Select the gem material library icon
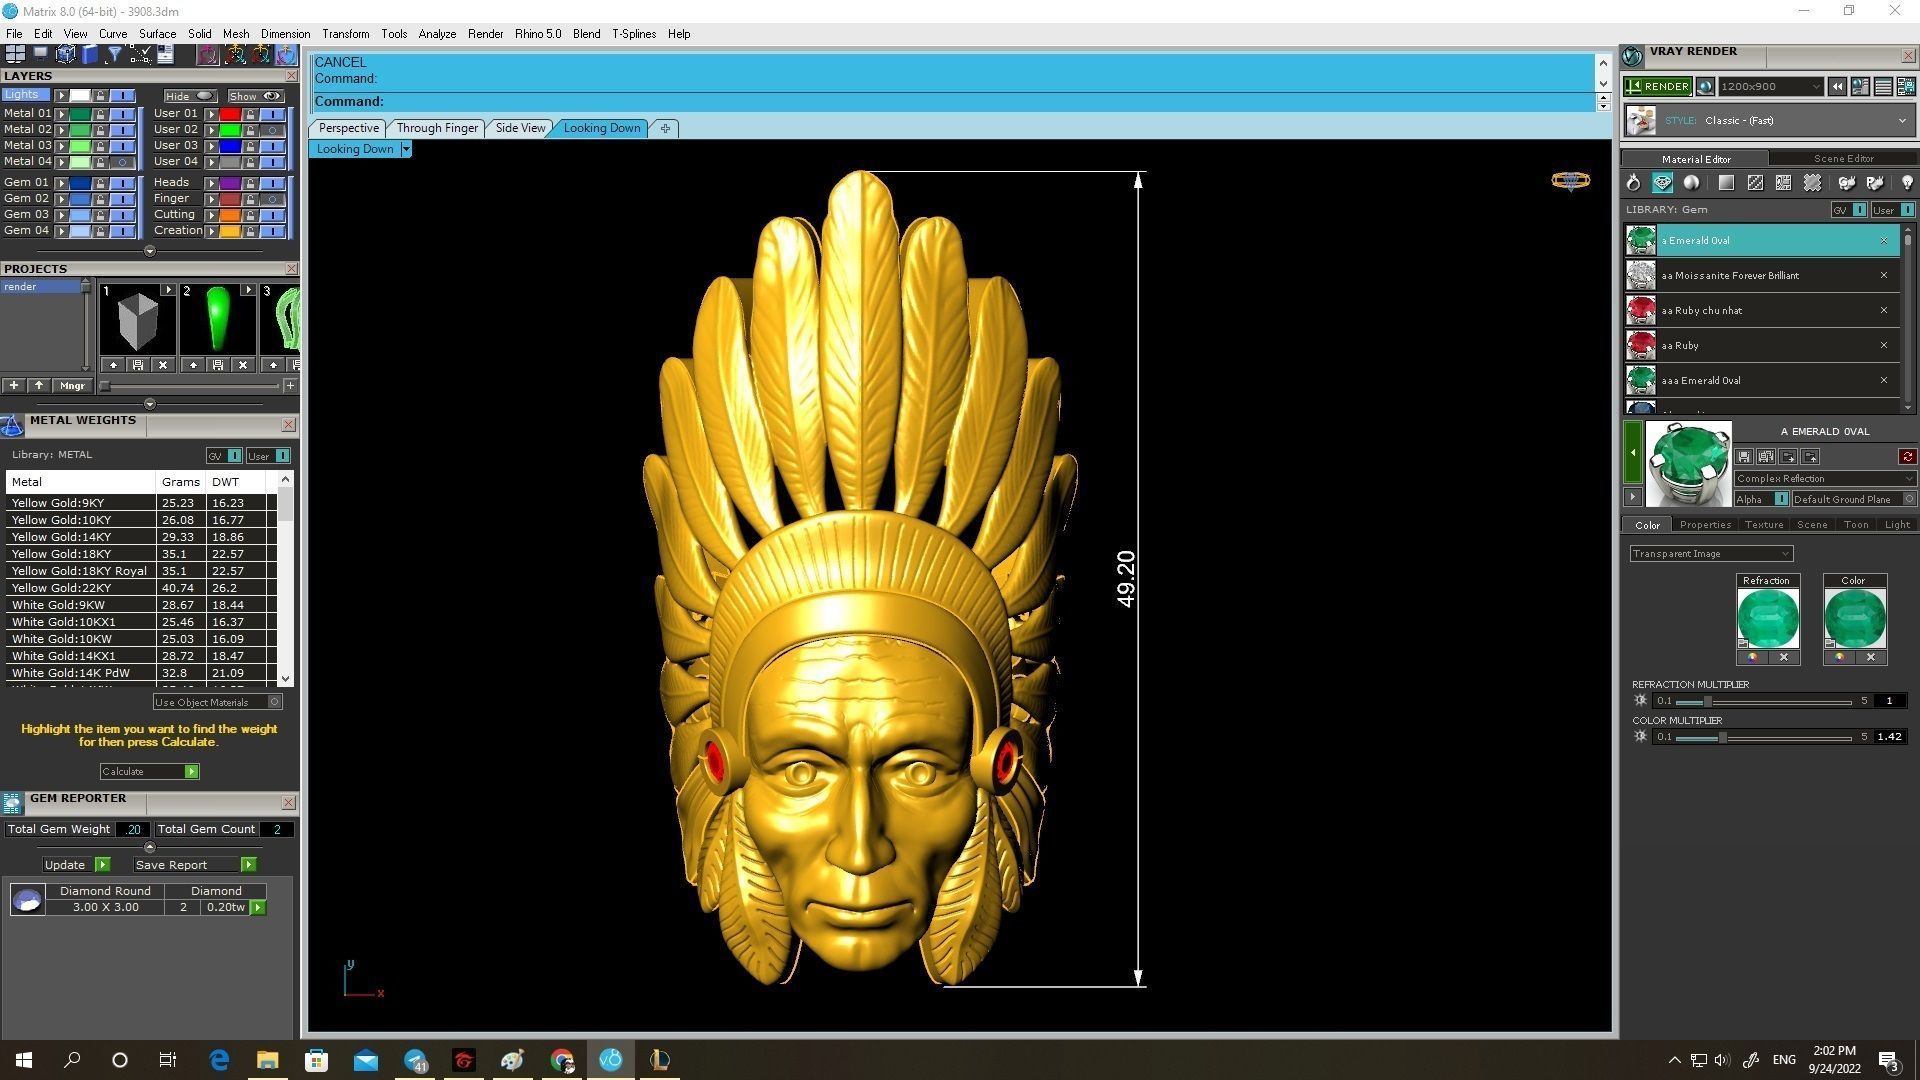Image resolution: width=1920 pixels, height=1080 pixels. pos(1662,183)
